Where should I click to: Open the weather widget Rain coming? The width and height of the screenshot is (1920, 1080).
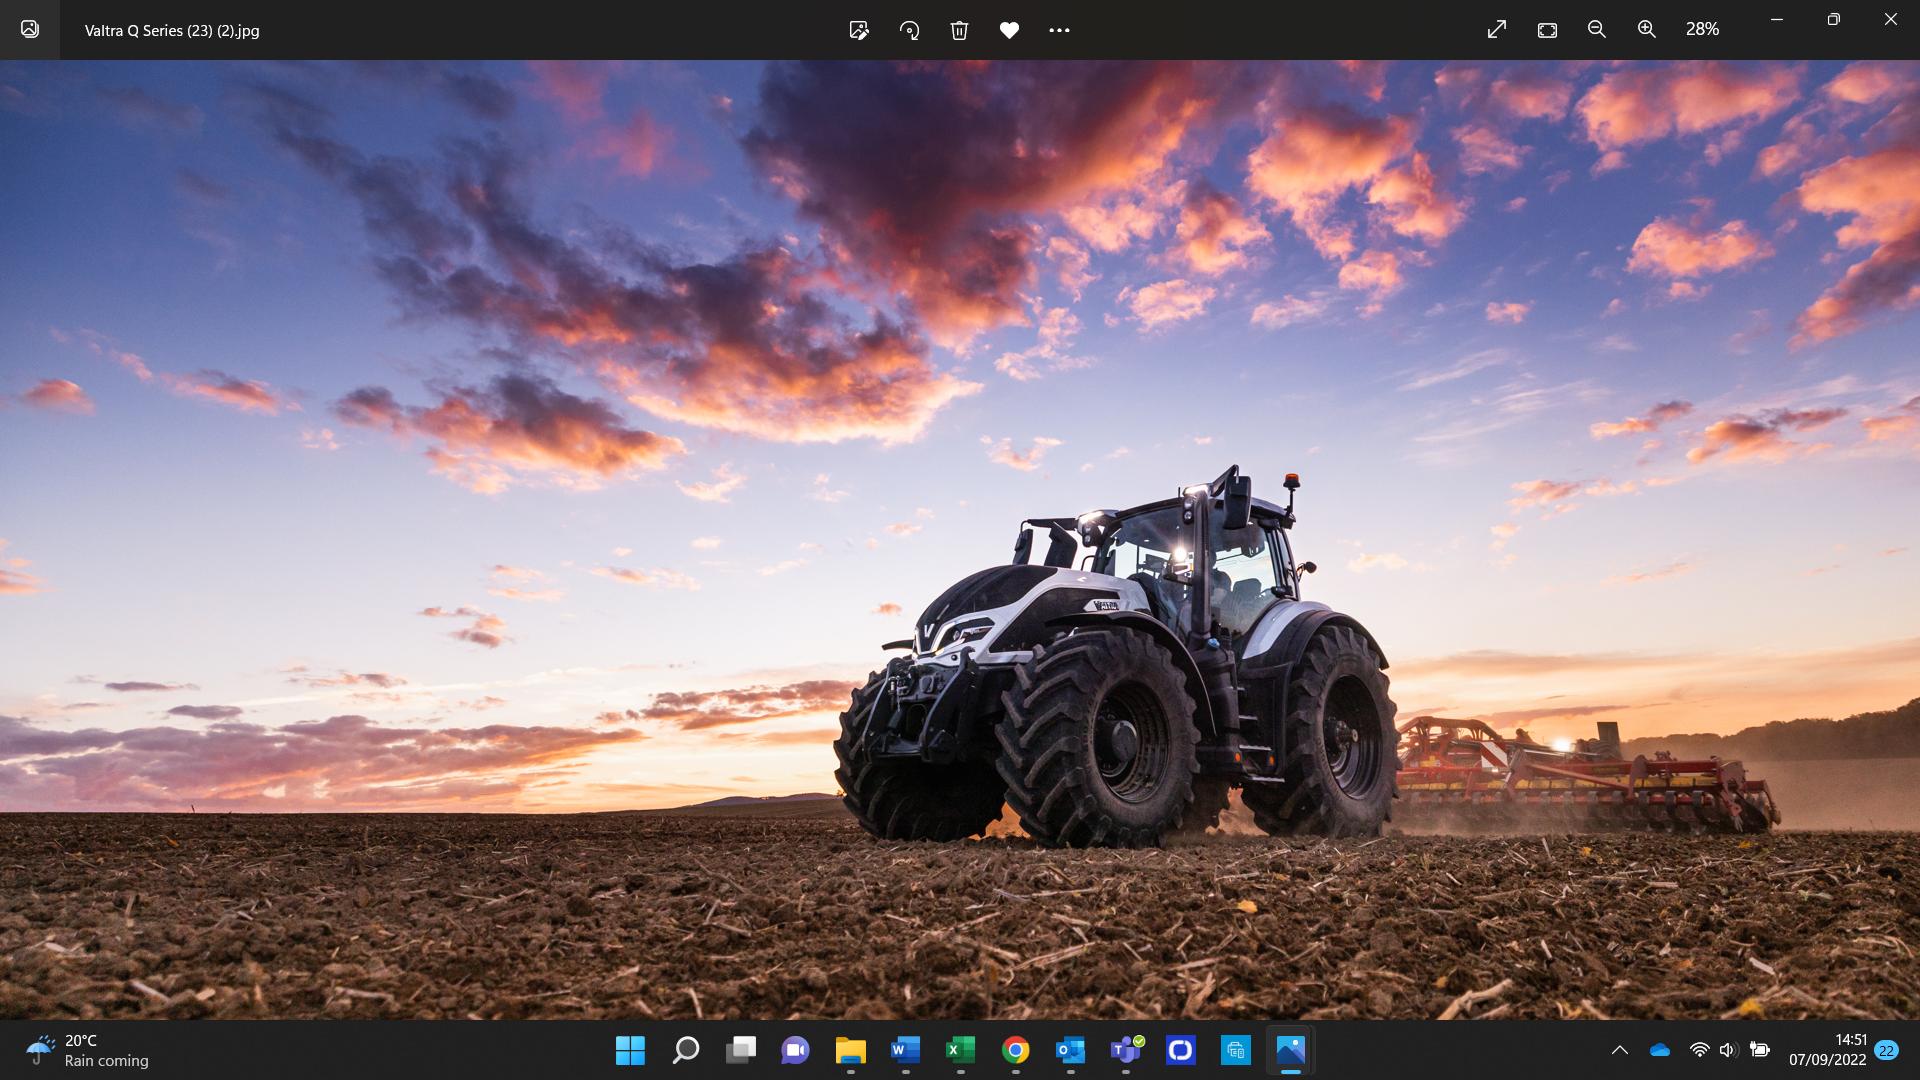[x=88, y=1050]
